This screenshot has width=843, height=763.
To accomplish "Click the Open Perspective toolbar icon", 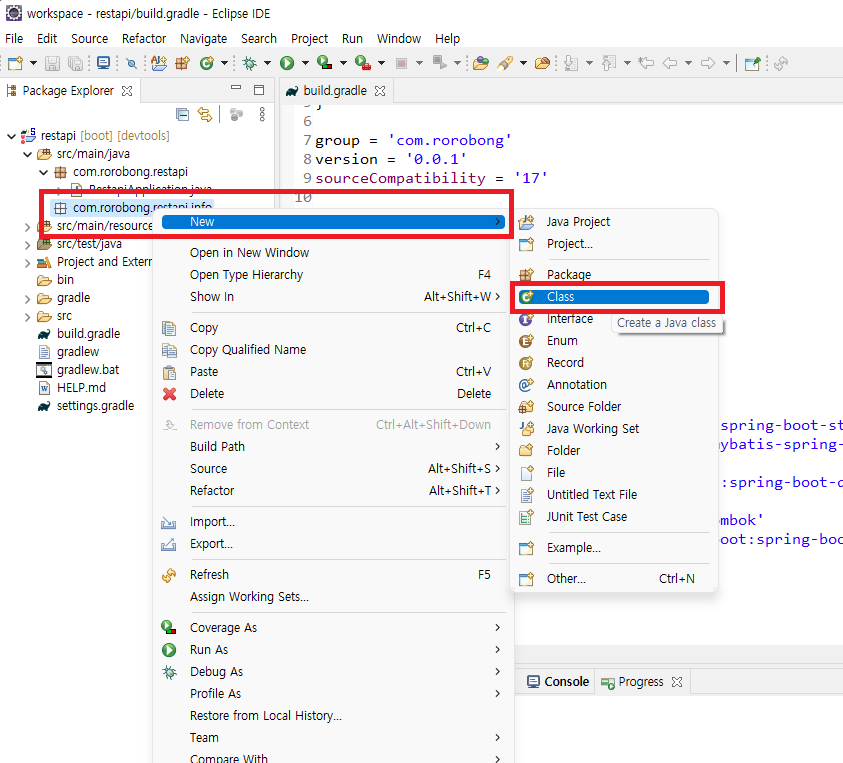I will coord(752,63).
